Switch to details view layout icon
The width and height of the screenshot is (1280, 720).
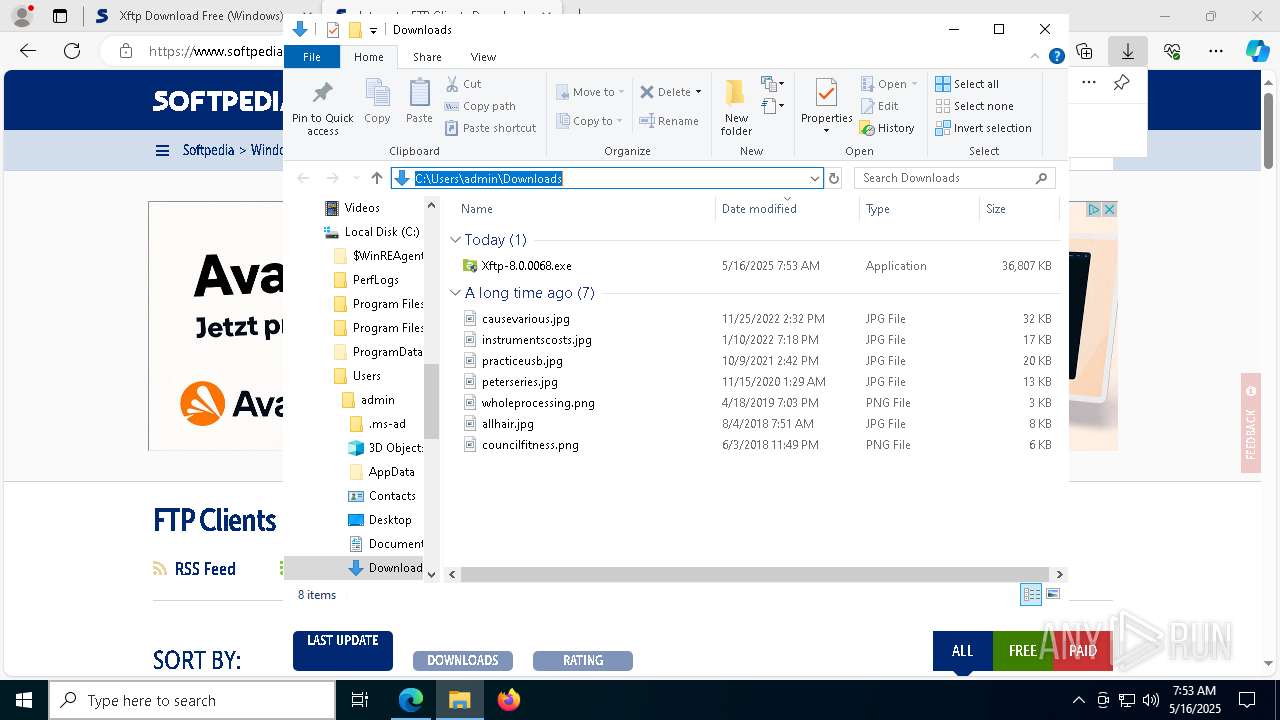point(1031,595)
